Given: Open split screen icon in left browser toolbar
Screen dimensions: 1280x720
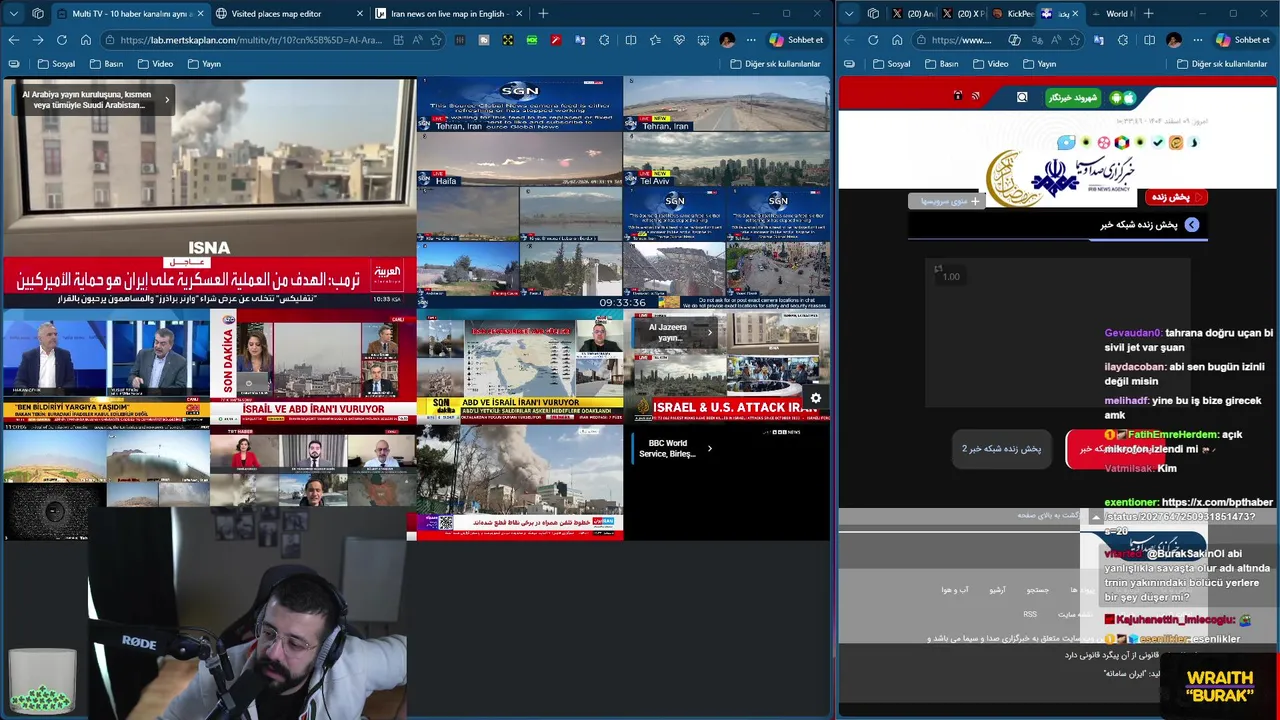Looking at the screenshot, I should (631, 40).
